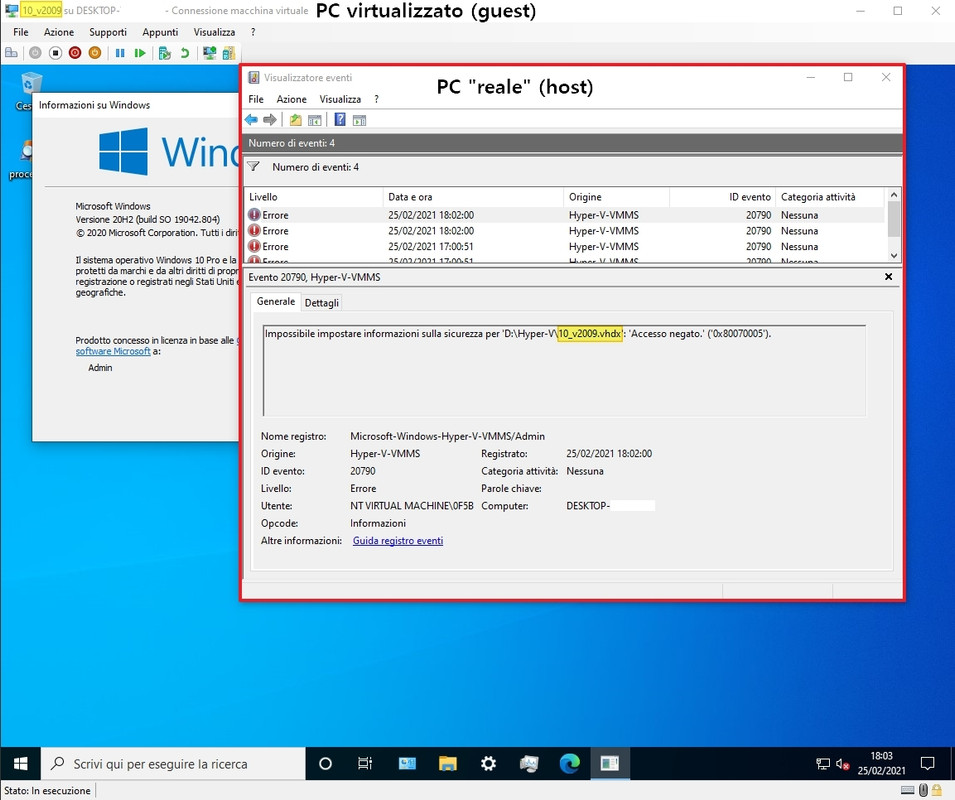Click the Ctrl+Alt+Del icon in VM toolbar
955x800 pixels.
click(x=11, y=53)
